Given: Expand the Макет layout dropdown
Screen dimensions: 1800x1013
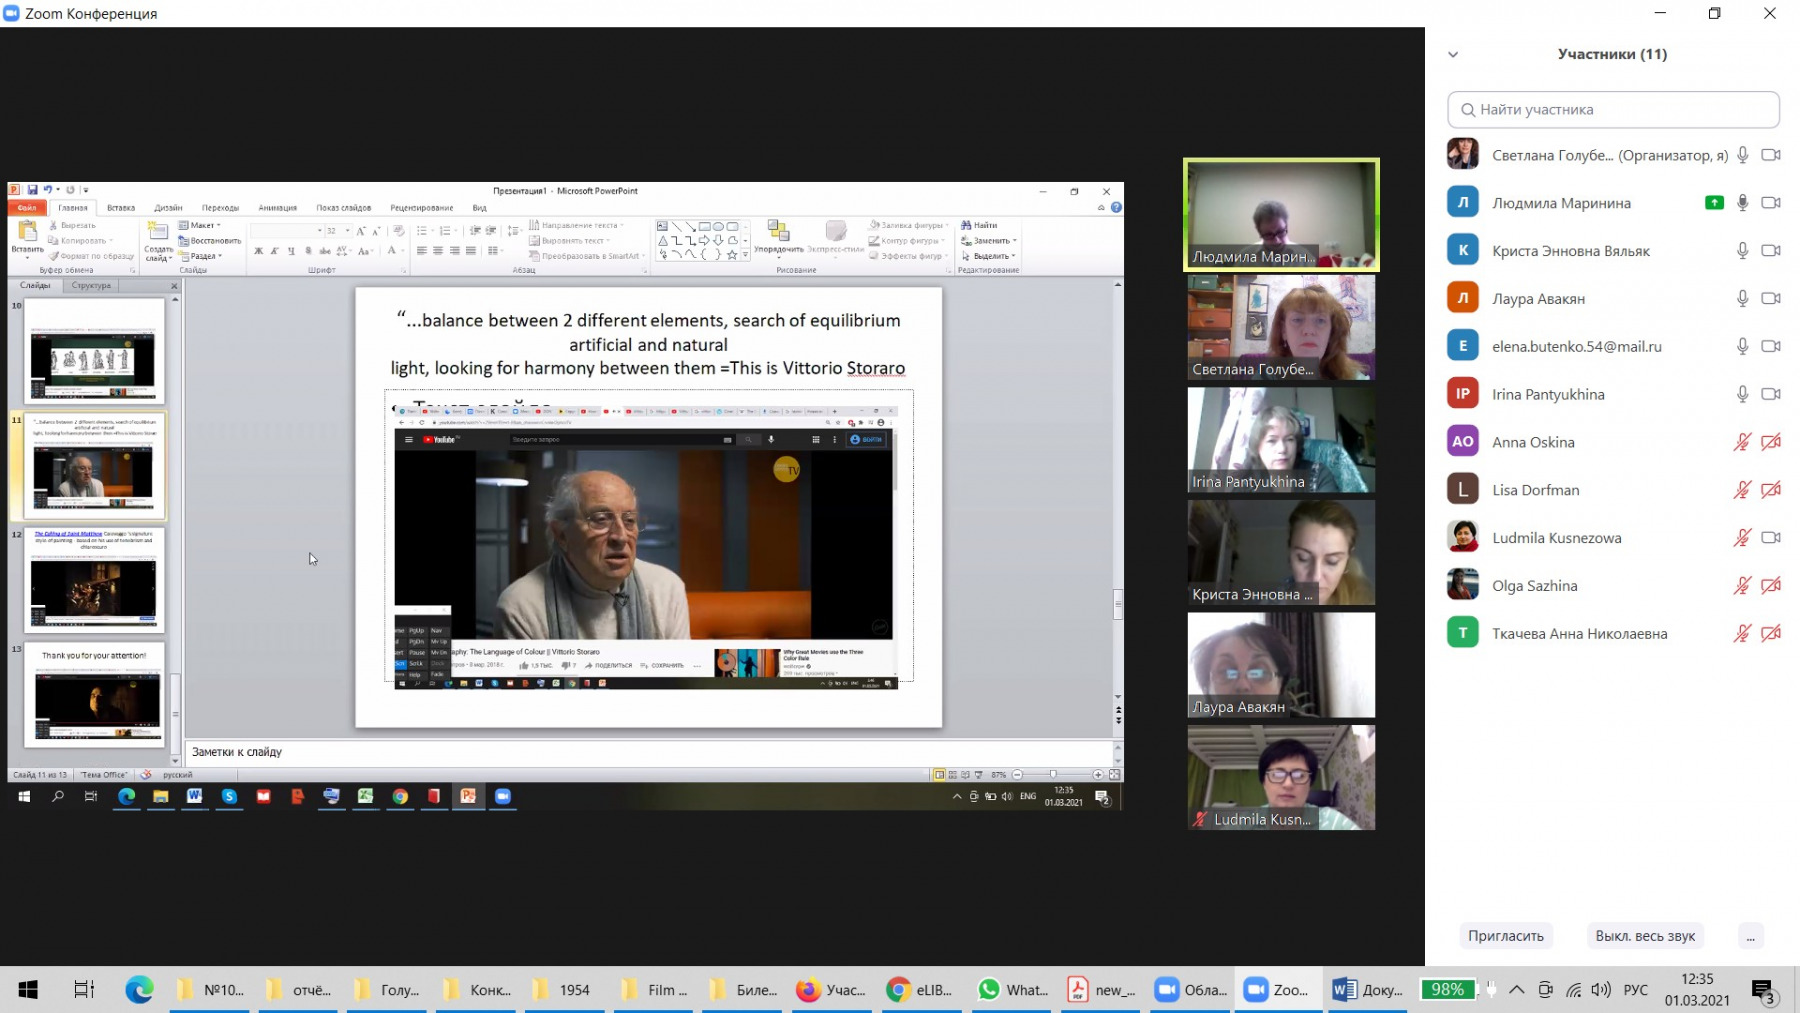Looking at the screenshot, I should pos(200,225).
